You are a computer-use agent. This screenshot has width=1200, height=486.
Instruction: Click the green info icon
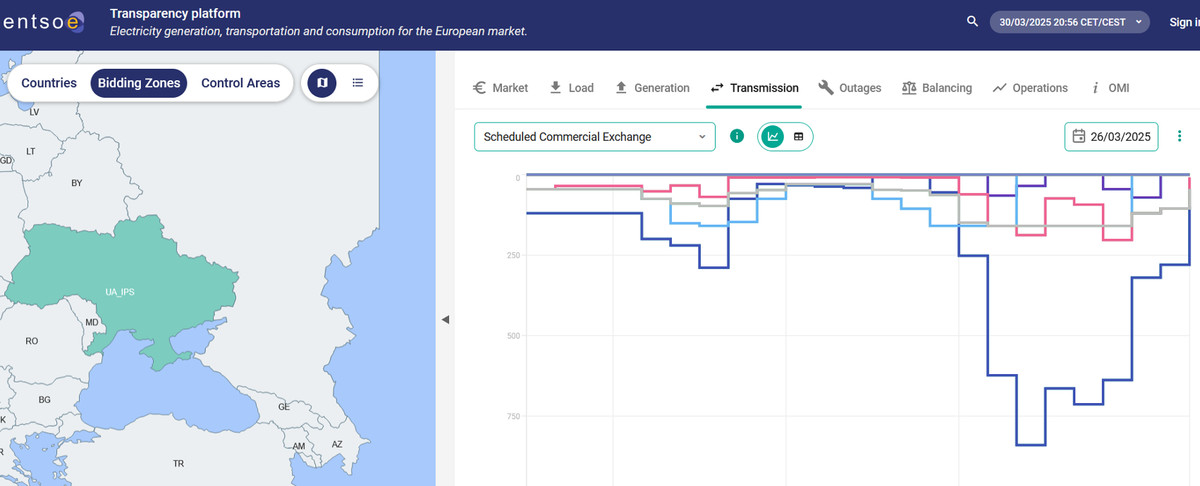click(737, 136)
